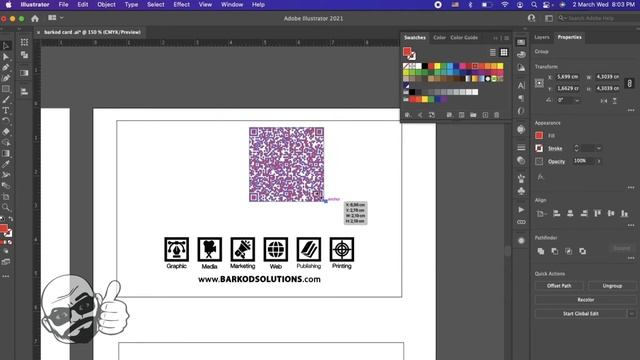Click the X position input field
The image size is (640, 360).
(x=568, y=77)
